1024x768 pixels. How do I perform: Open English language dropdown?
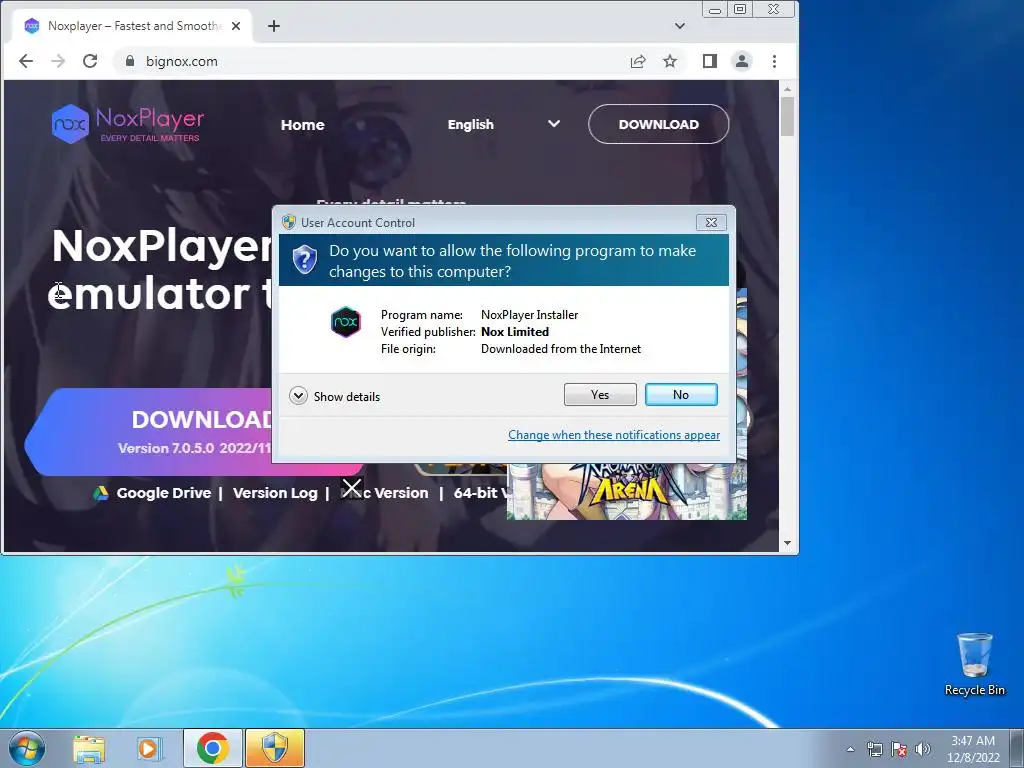[504, 124]
